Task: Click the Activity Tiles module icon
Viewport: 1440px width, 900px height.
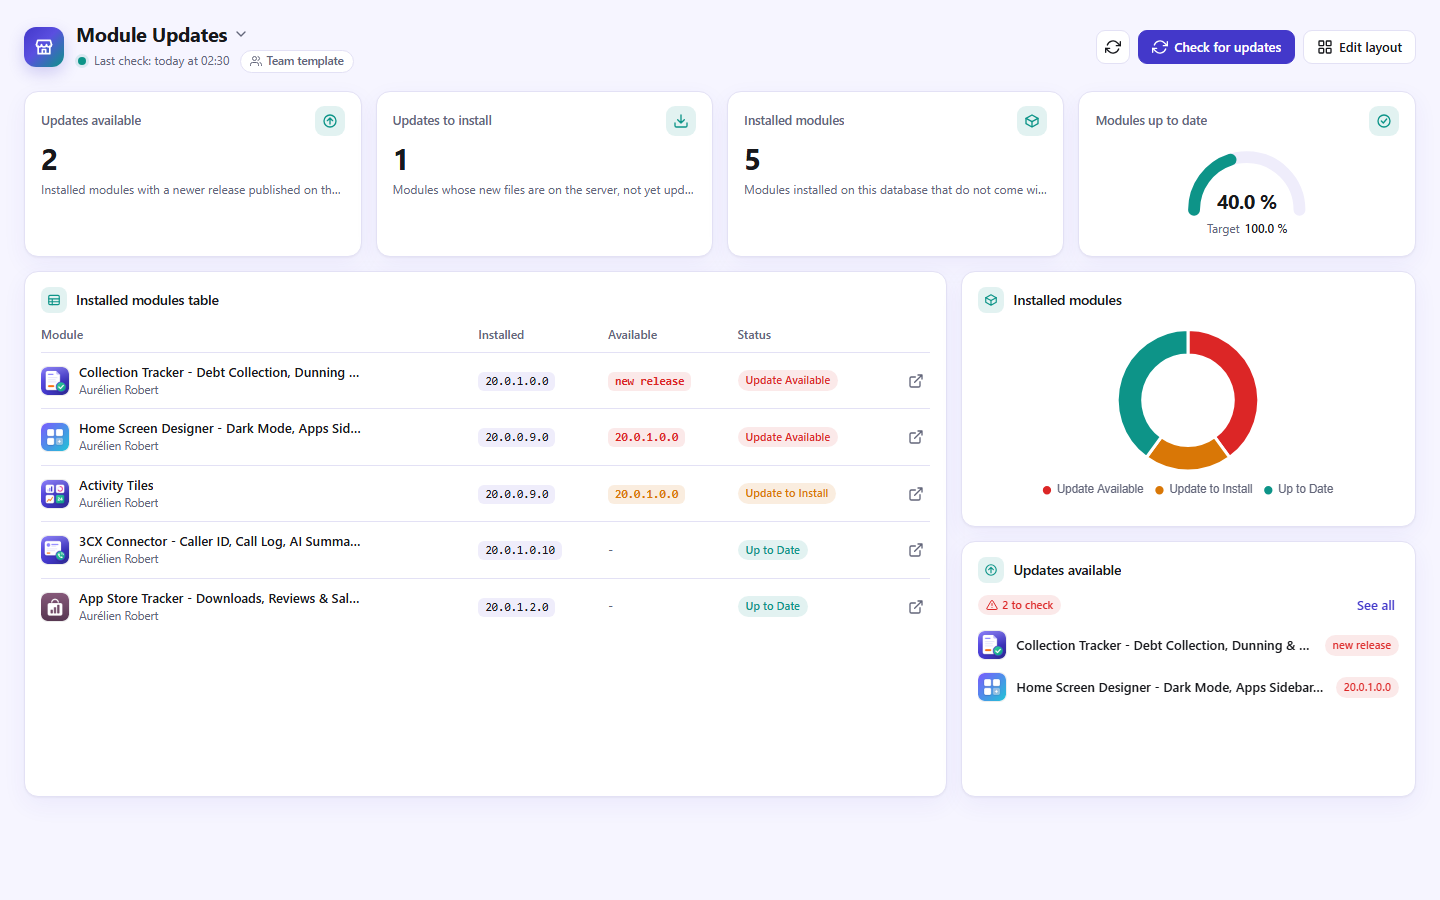Action: [x=55, y=494]
